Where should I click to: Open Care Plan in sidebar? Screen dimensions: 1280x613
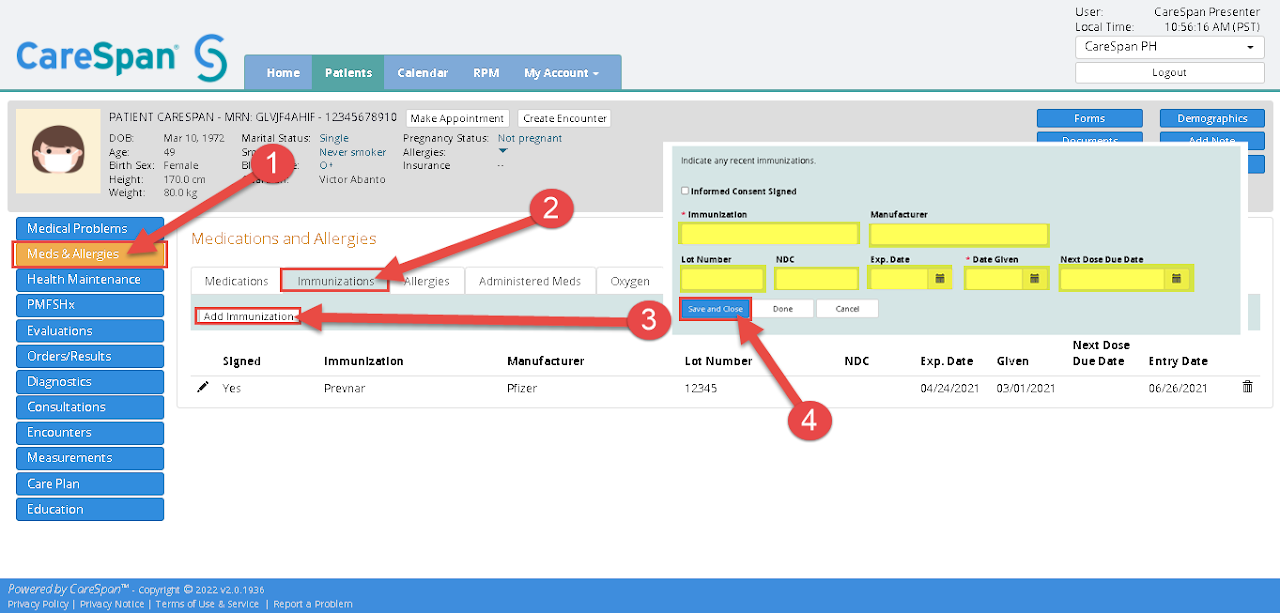click(90, 483)
